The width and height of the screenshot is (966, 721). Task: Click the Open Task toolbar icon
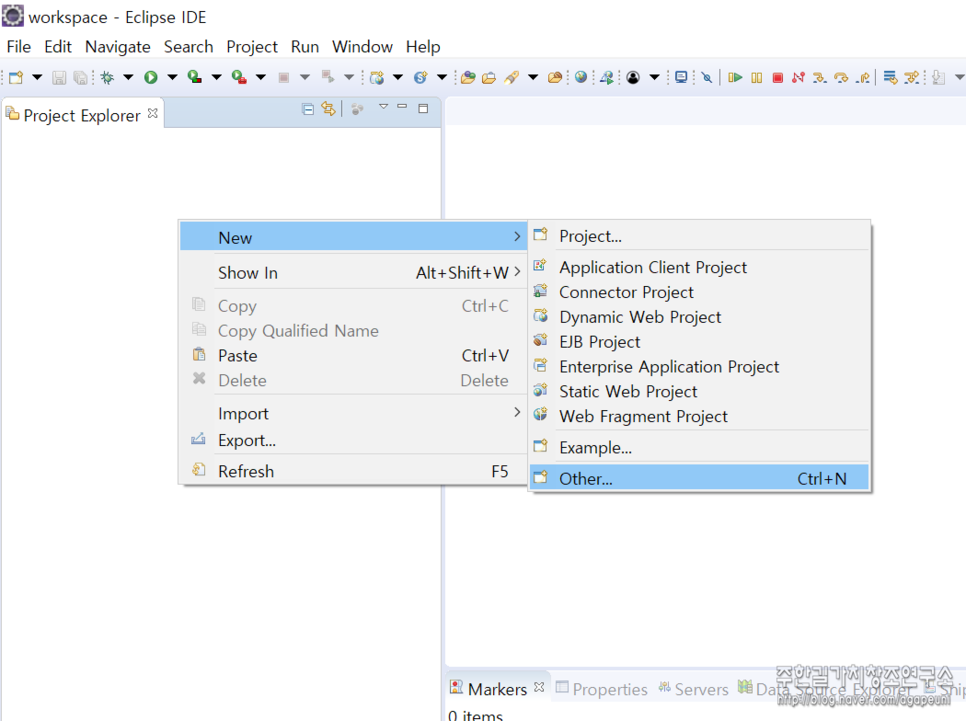tap(489, 77)
